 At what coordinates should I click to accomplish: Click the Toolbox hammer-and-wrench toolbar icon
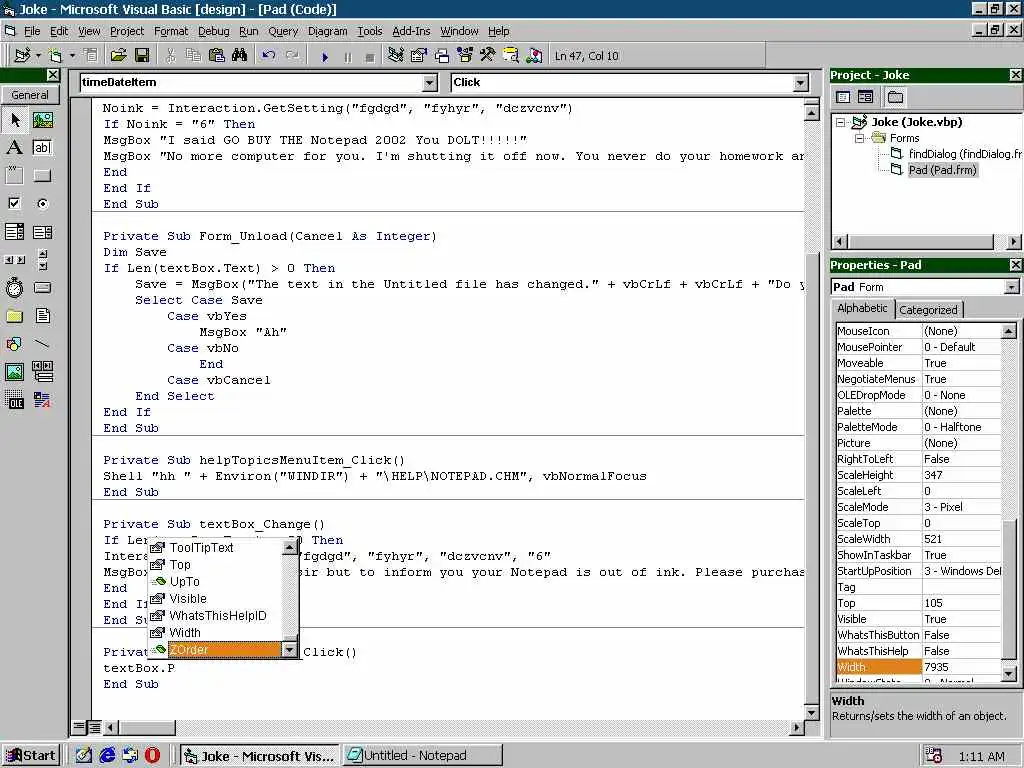point(487,56)
